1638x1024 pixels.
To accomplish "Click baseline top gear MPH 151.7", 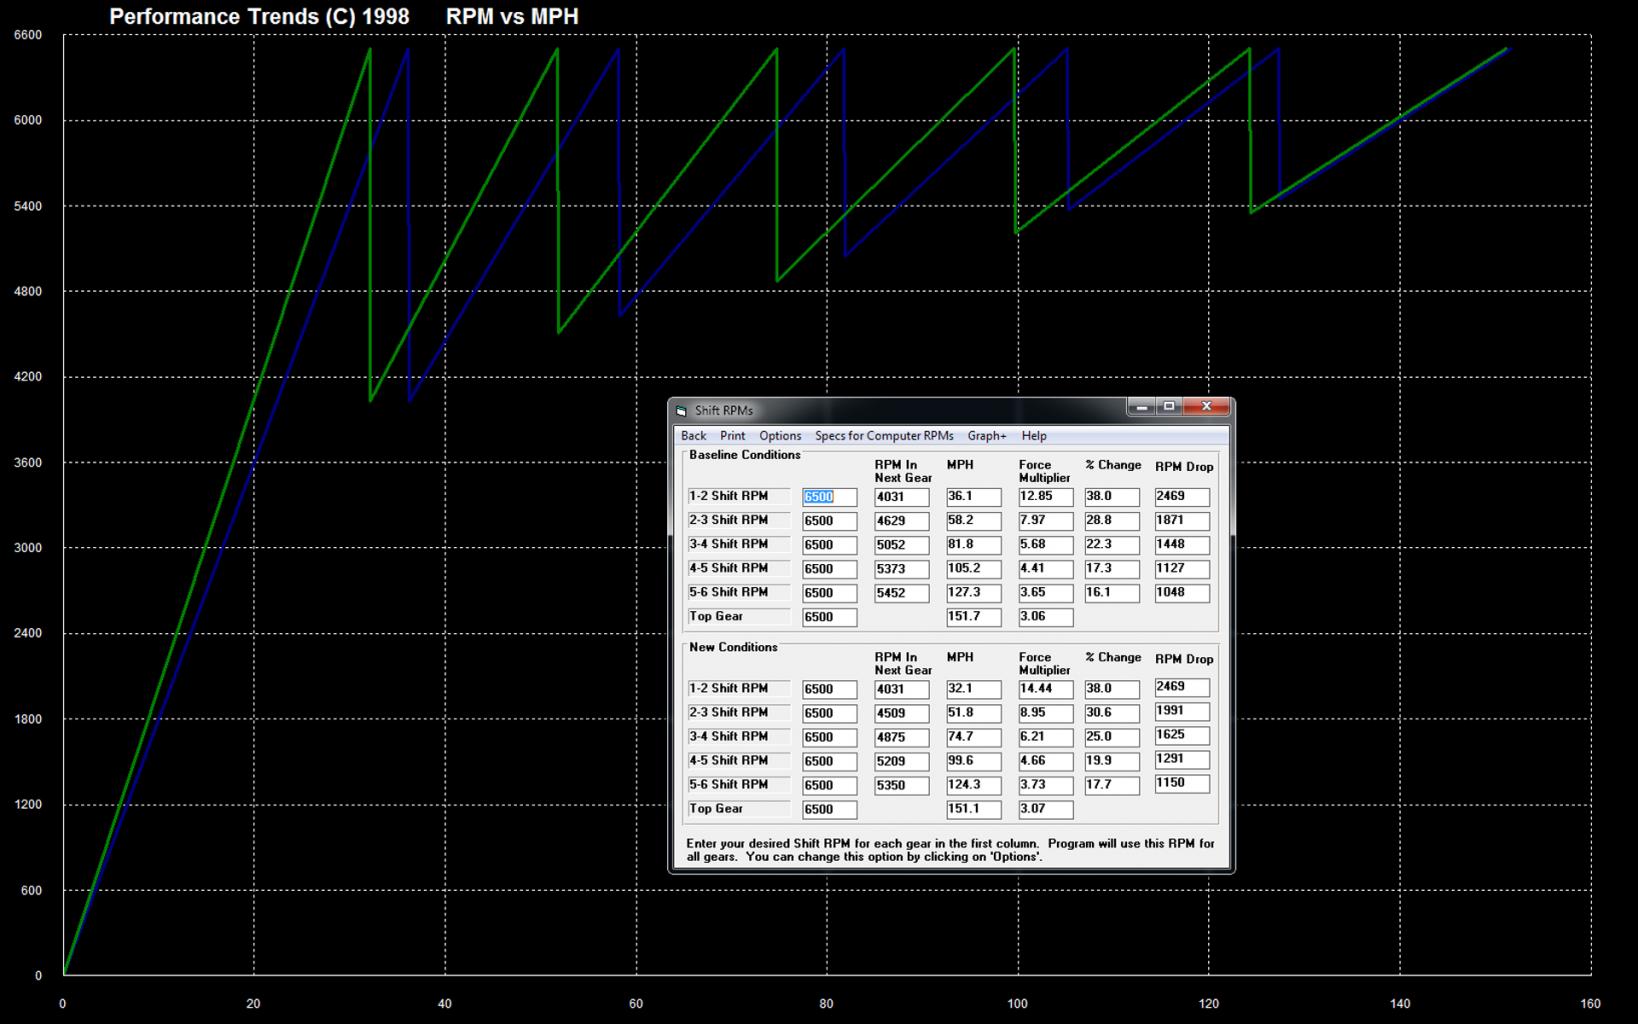I will [974, 617].
